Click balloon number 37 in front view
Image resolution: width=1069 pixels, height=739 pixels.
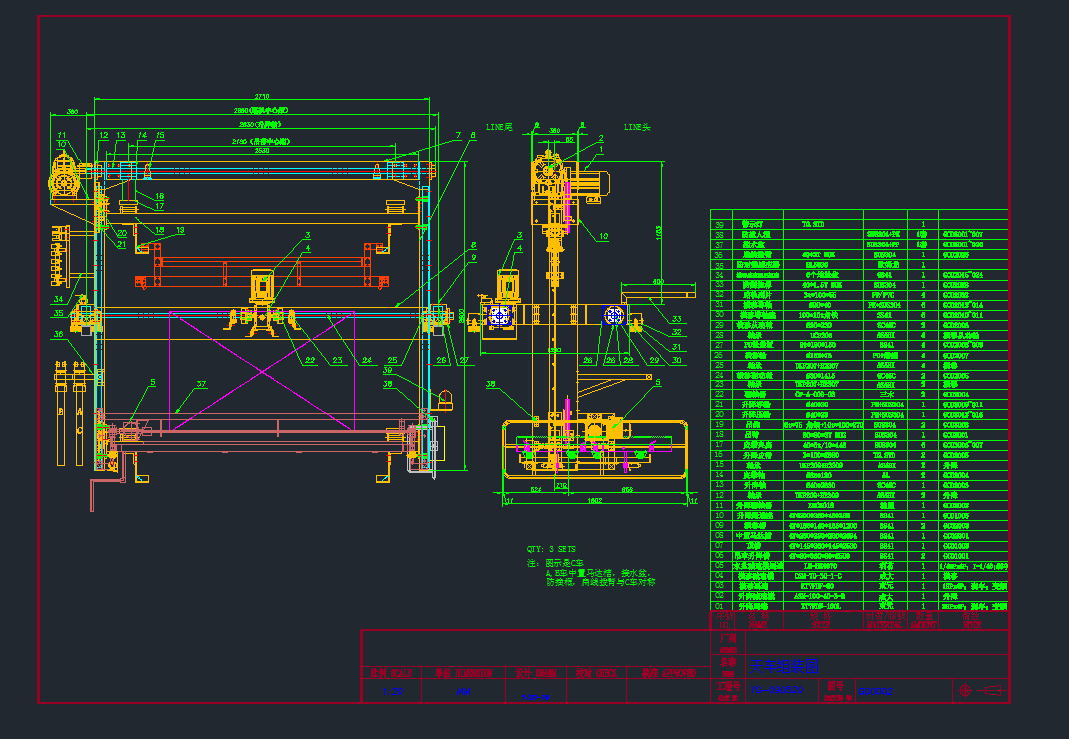[x=201, y=384]
